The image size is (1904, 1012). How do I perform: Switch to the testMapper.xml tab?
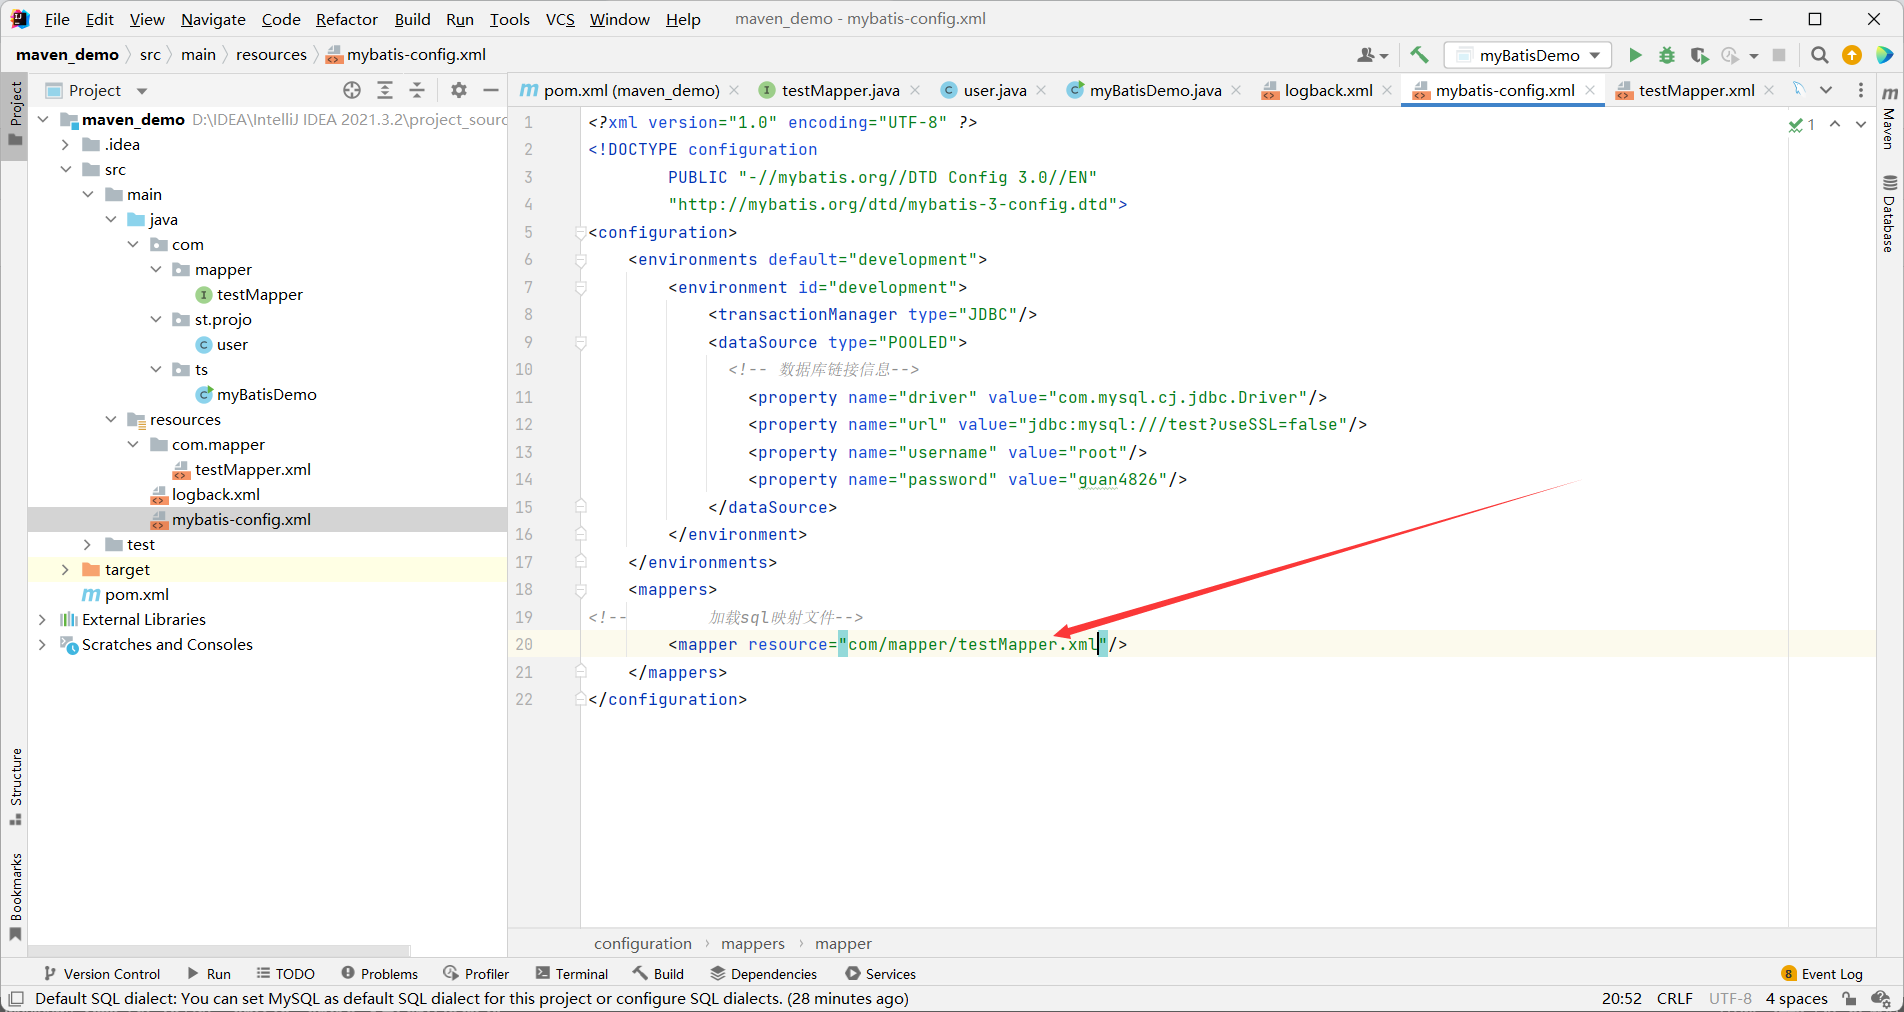(x=1696, y=90)
